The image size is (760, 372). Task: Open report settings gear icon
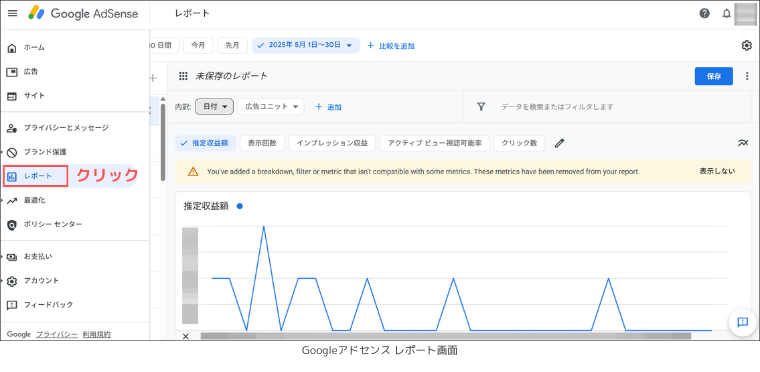[x=746, y=46]
